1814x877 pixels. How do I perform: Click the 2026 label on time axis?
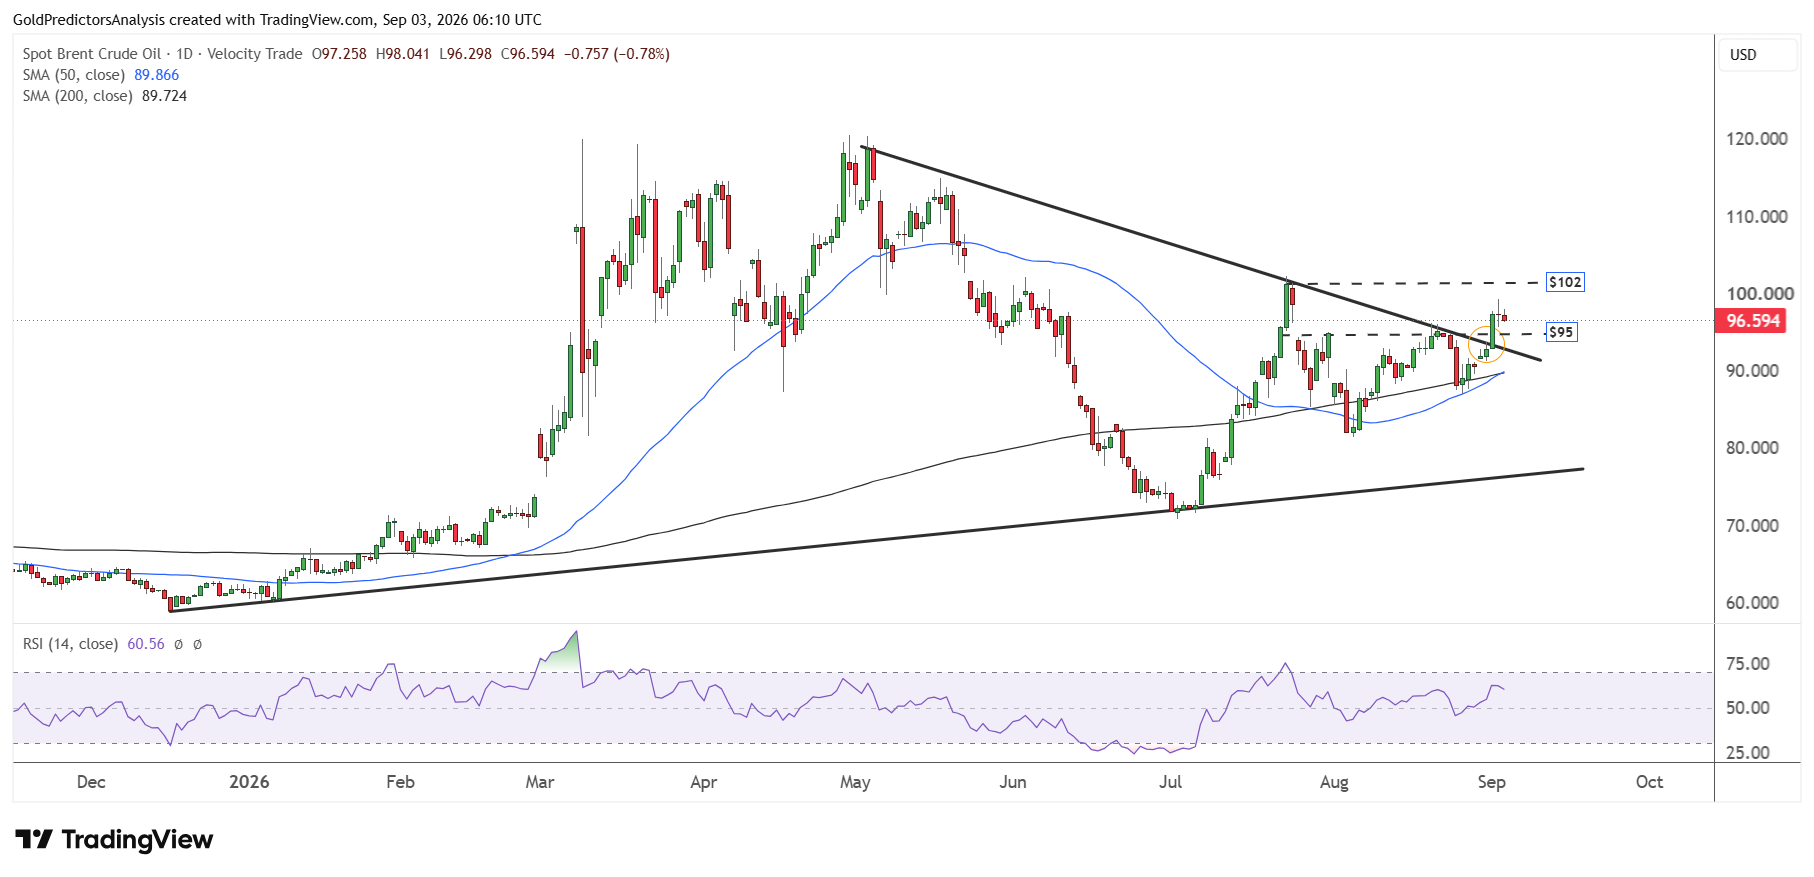pyautogui.click(x=249, y=782)
